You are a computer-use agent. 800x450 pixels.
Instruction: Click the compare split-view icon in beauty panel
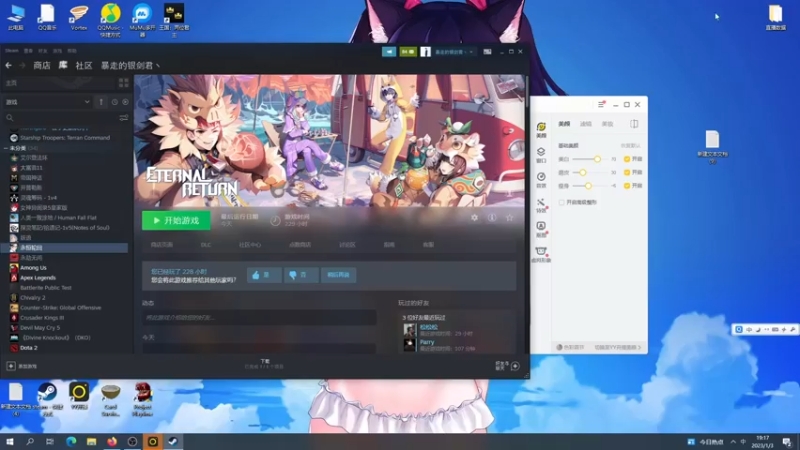pyautogui.click(x=634, y=124)
